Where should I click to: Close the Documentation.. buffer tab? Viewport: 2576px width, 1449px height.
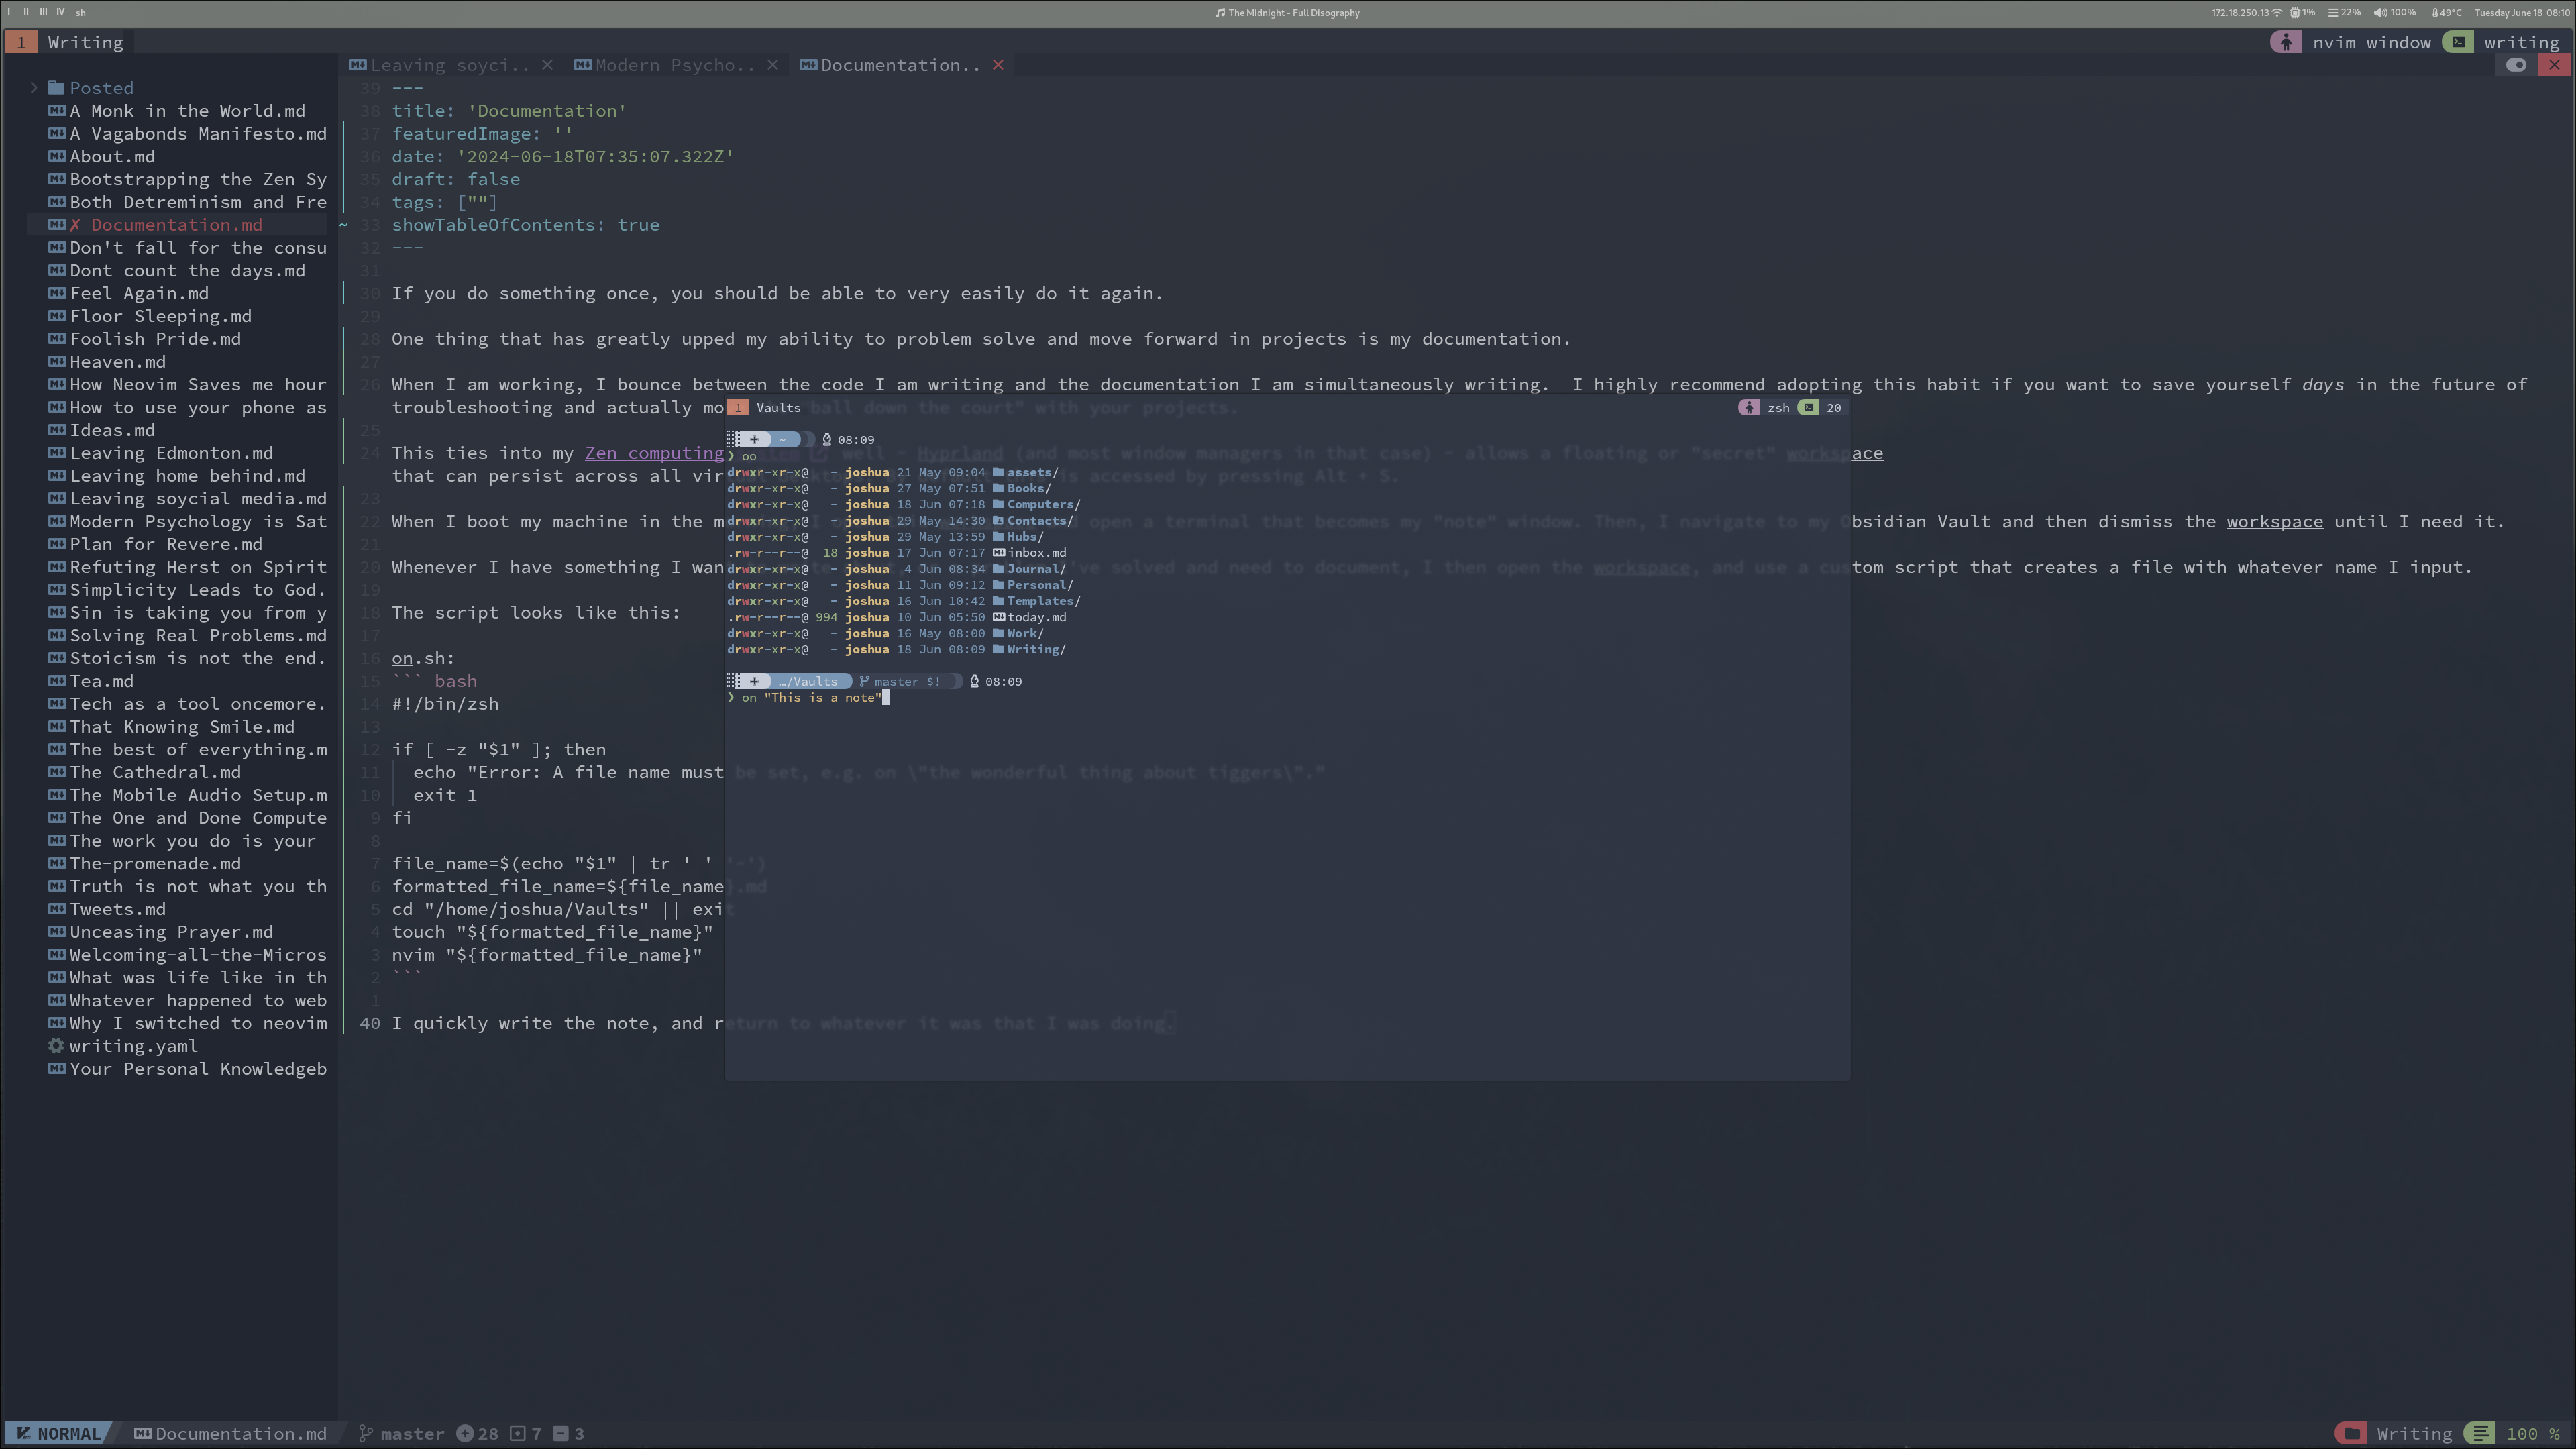tap(998, 65)
